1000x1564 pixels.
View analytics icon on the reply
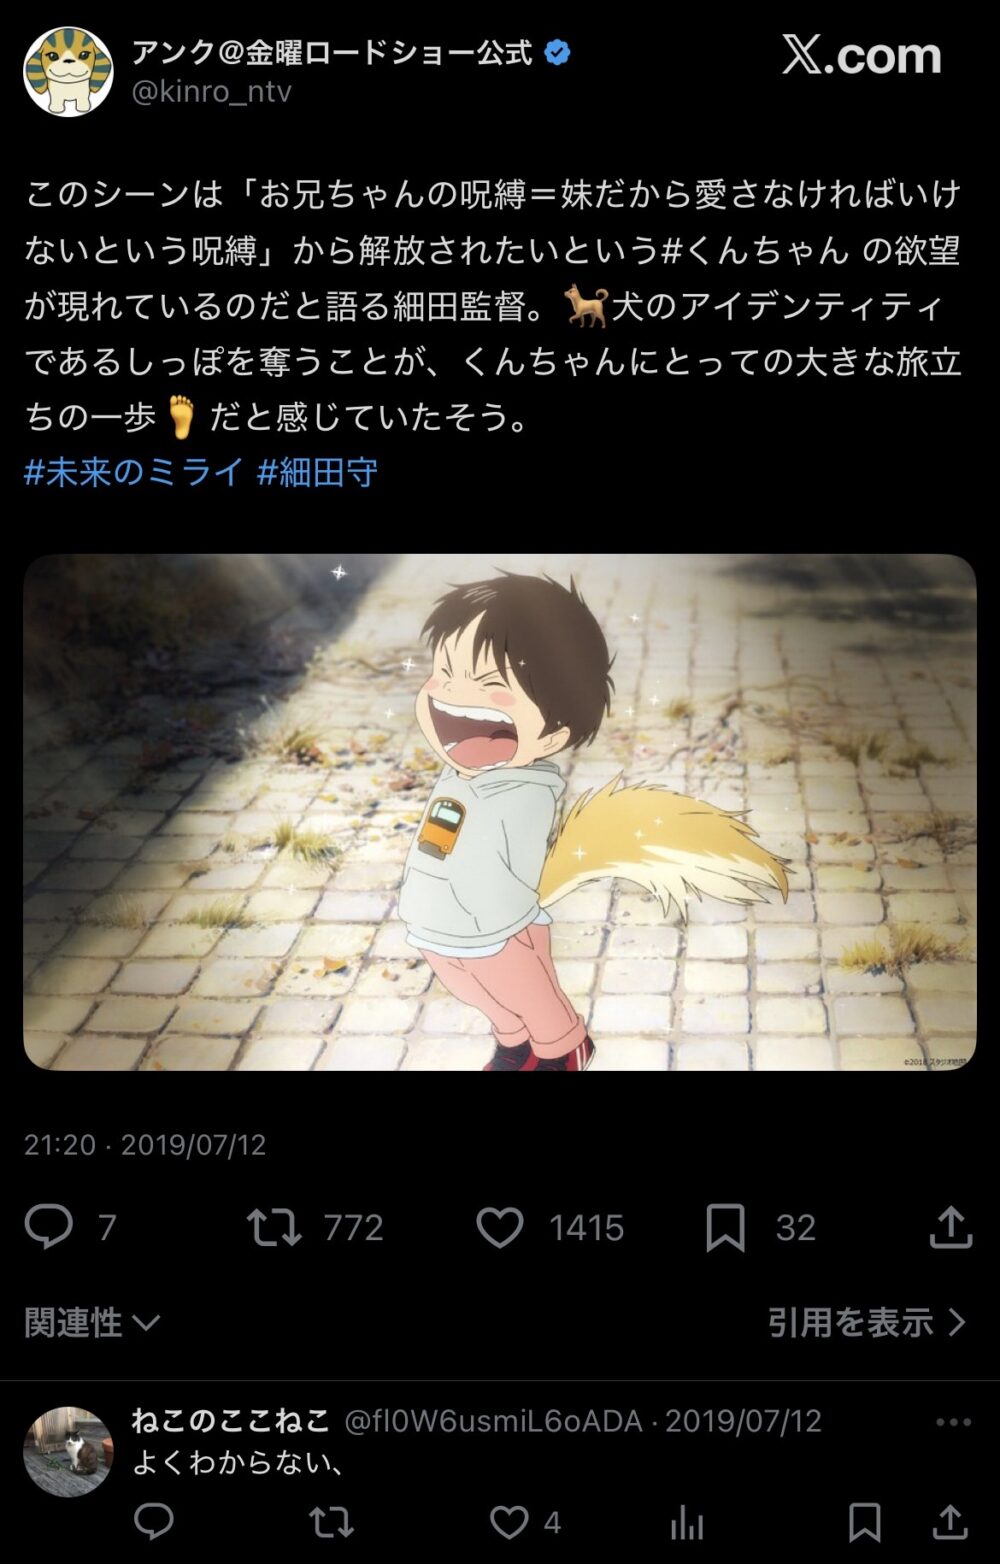[x=687, y=1523]
